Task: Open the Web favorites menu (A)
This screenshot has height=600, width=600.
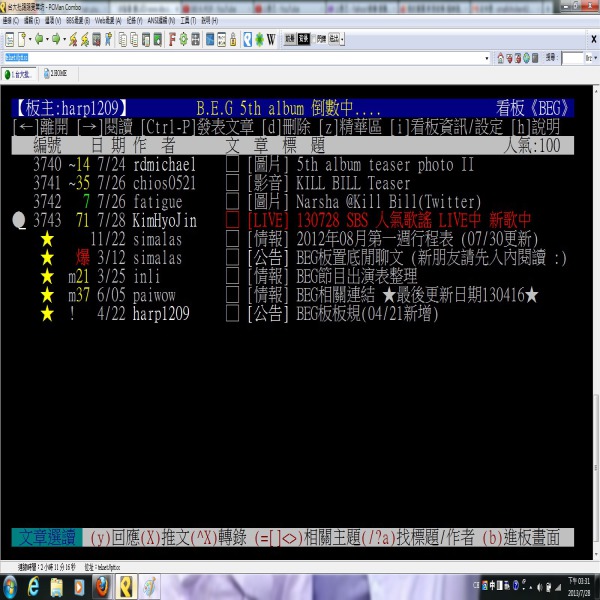Action: pos(108,21)
